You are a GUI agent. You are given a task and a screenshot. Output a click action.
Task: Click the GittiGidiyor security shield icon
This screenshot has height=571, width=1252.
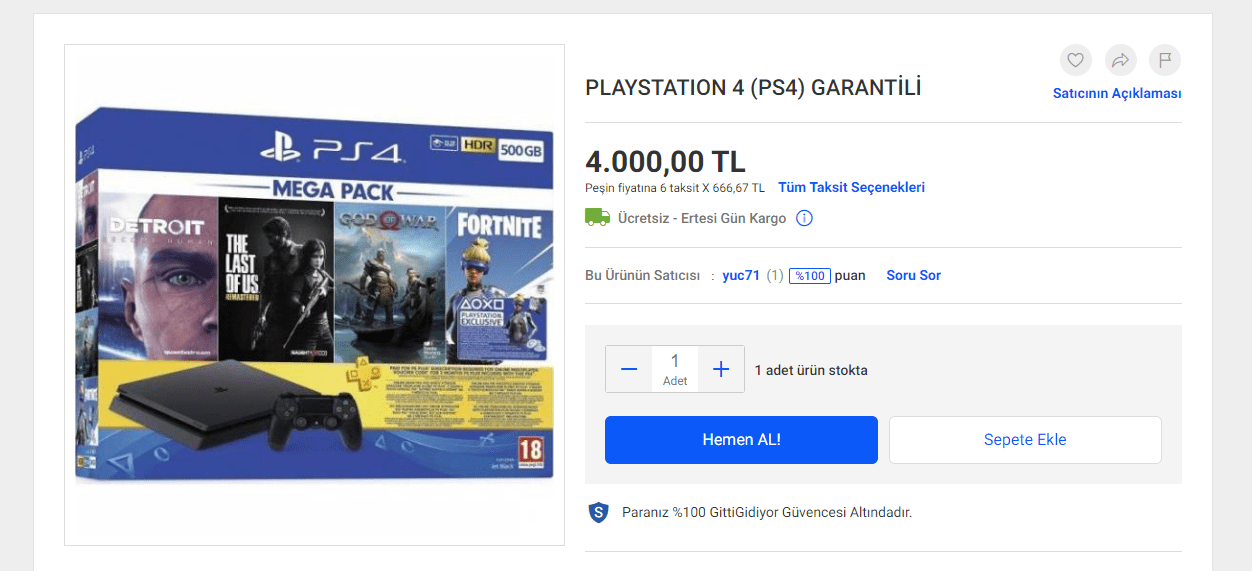click(598, 512)
